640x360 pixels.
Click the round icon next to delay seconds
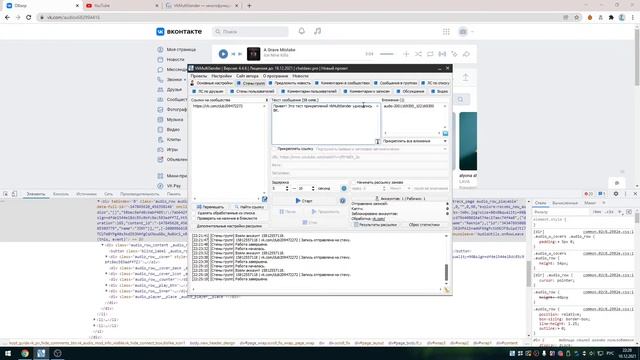pyautogui.click(x=344, y=188)
